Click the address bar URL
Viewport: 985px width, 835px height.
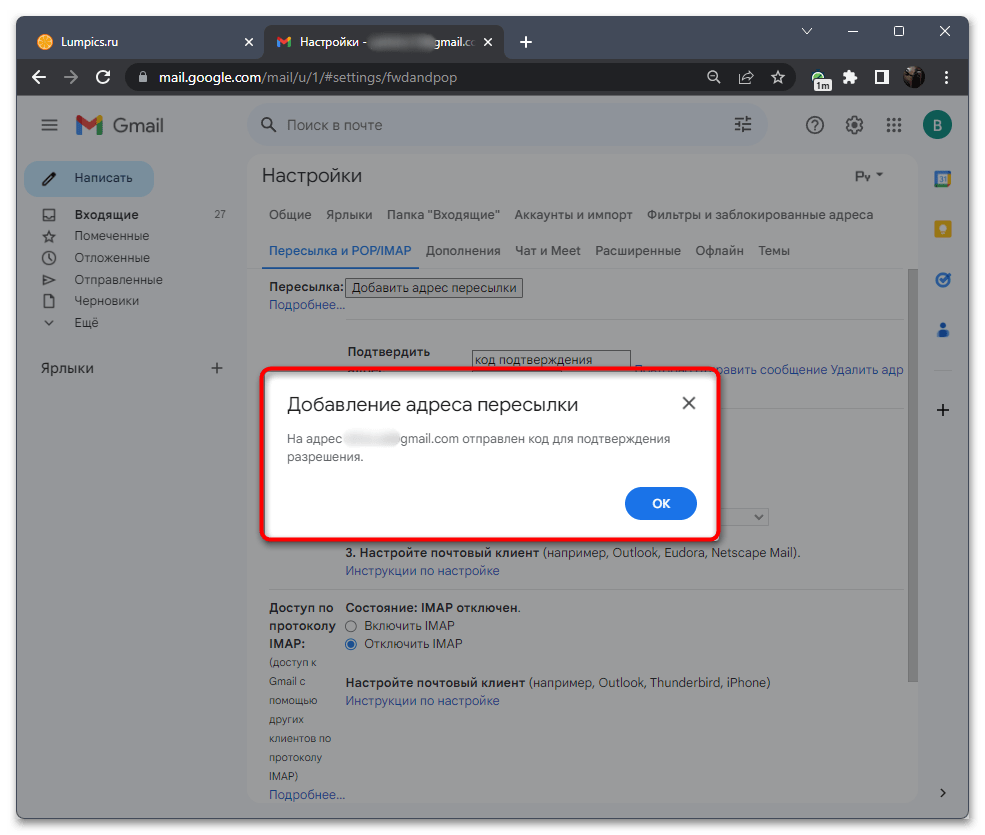[x=307, y=77]
